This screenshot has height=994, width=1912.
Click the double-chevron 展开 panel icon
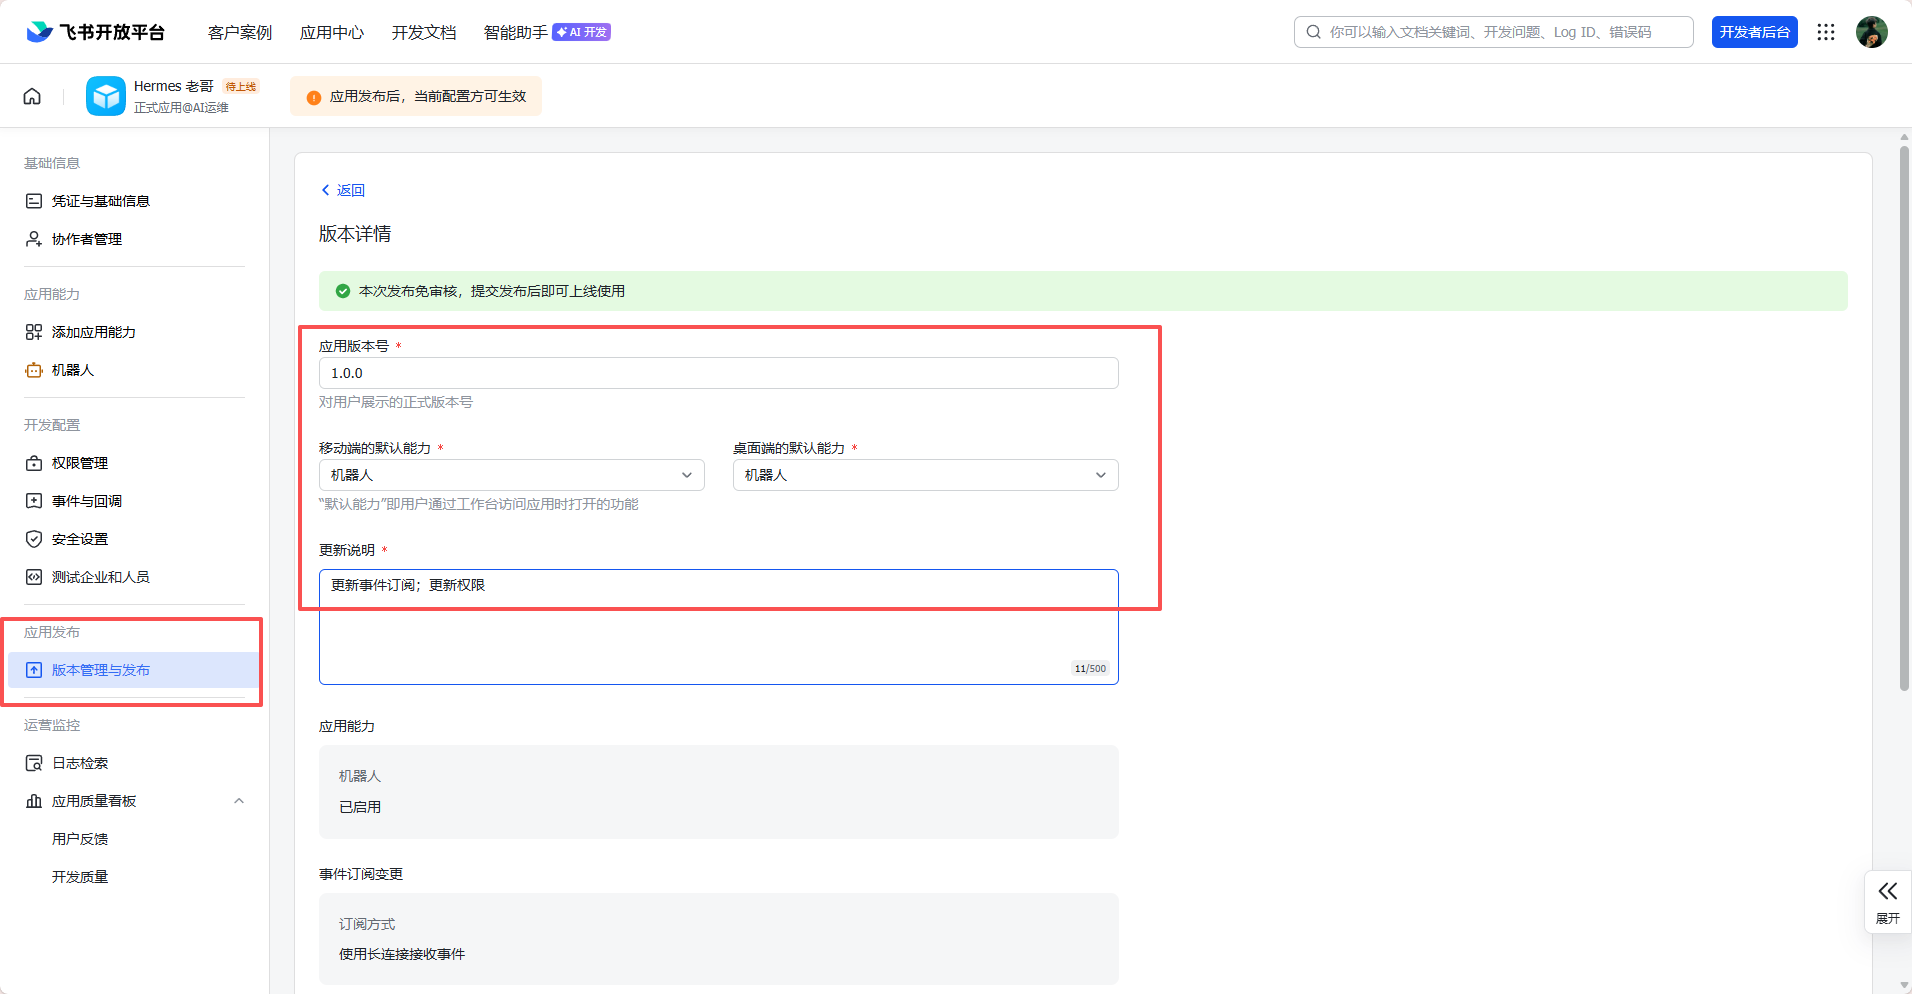(x=1888, y=891)
